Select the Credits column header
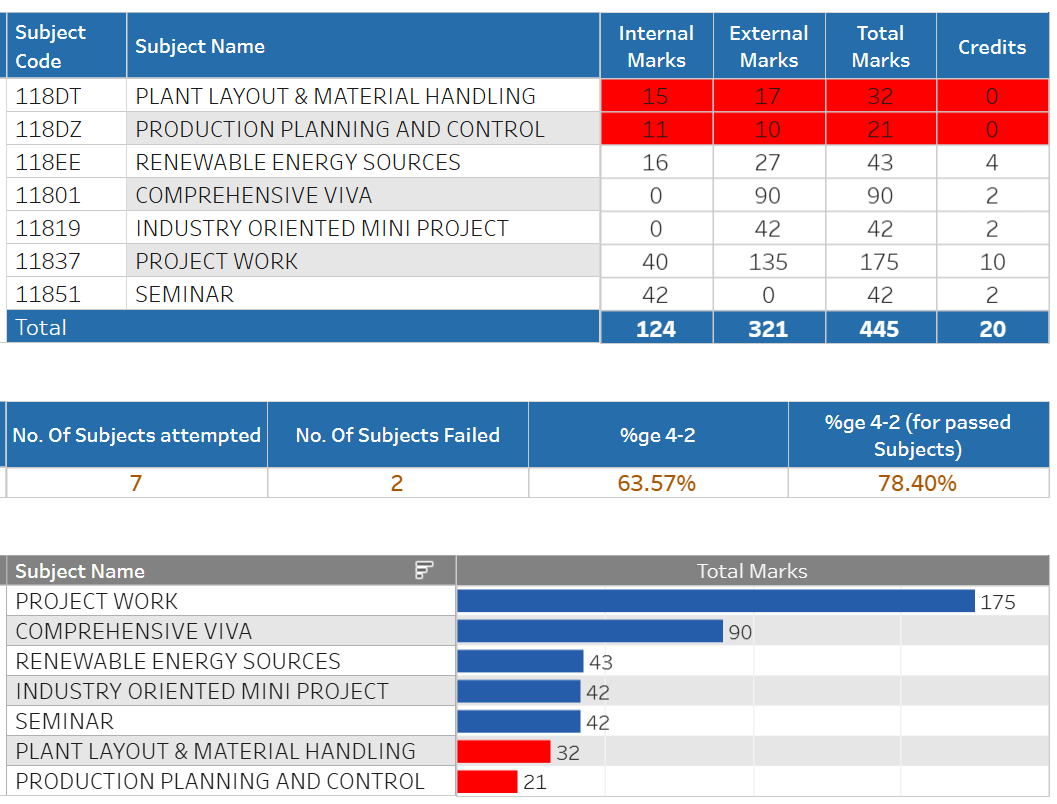The height and width of the screenshot is (804, 1057). 991,47
